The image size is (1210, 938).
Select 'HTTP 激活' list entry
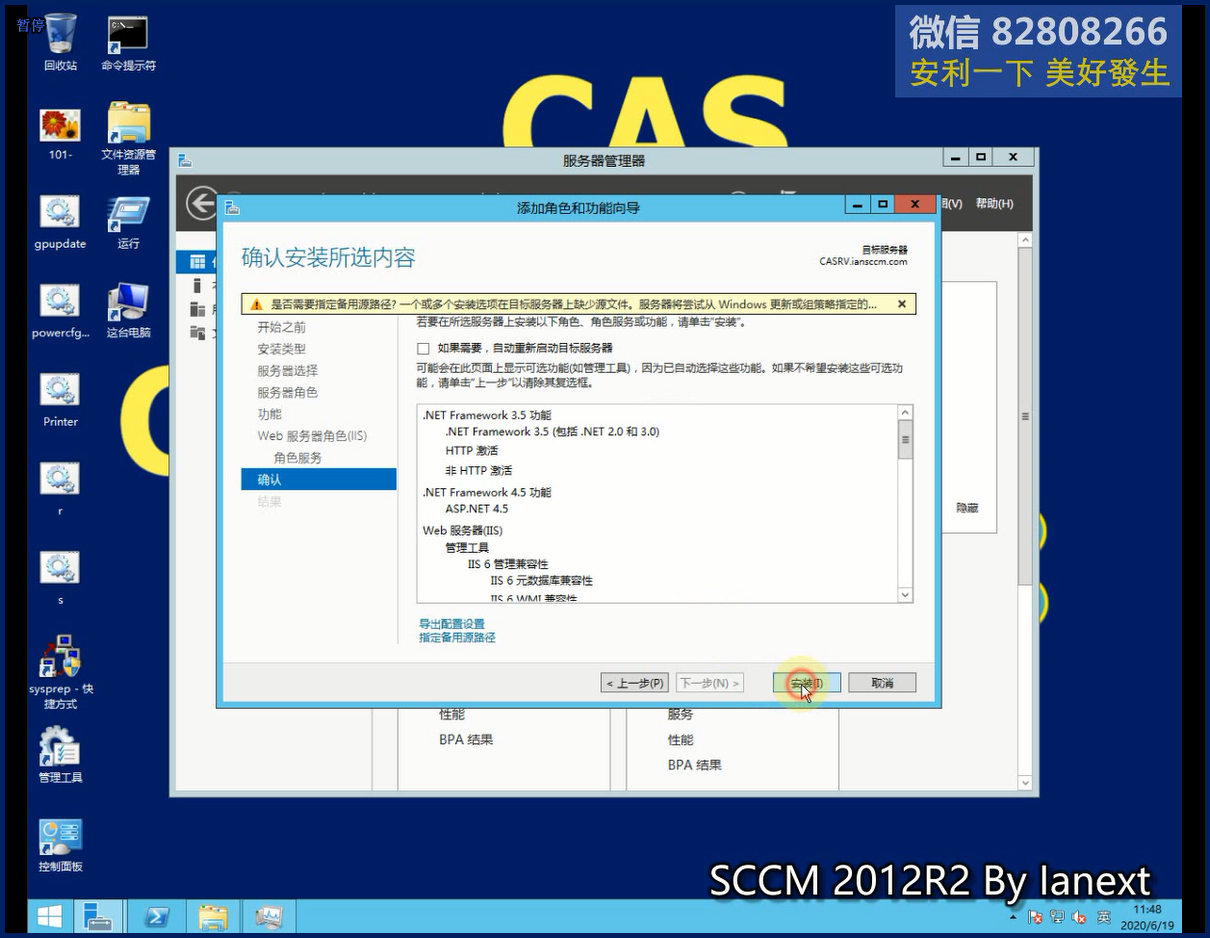(x=471, y=451)
